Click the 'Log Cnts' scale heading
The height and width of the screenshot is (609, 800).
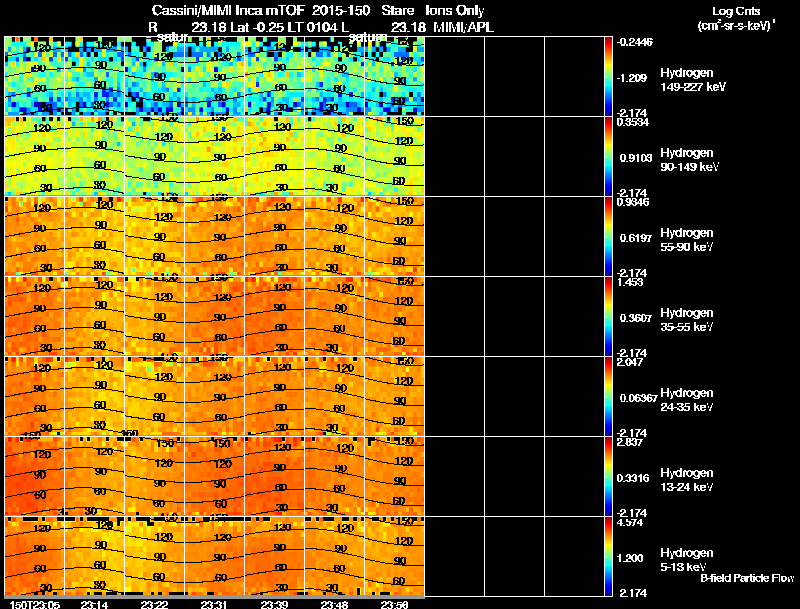point(736,11)
